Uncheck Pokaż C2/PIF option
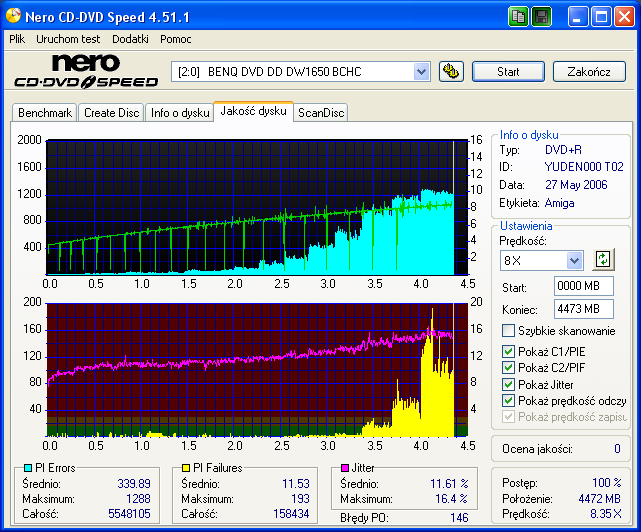641x532 pixels. pos(508,368)
